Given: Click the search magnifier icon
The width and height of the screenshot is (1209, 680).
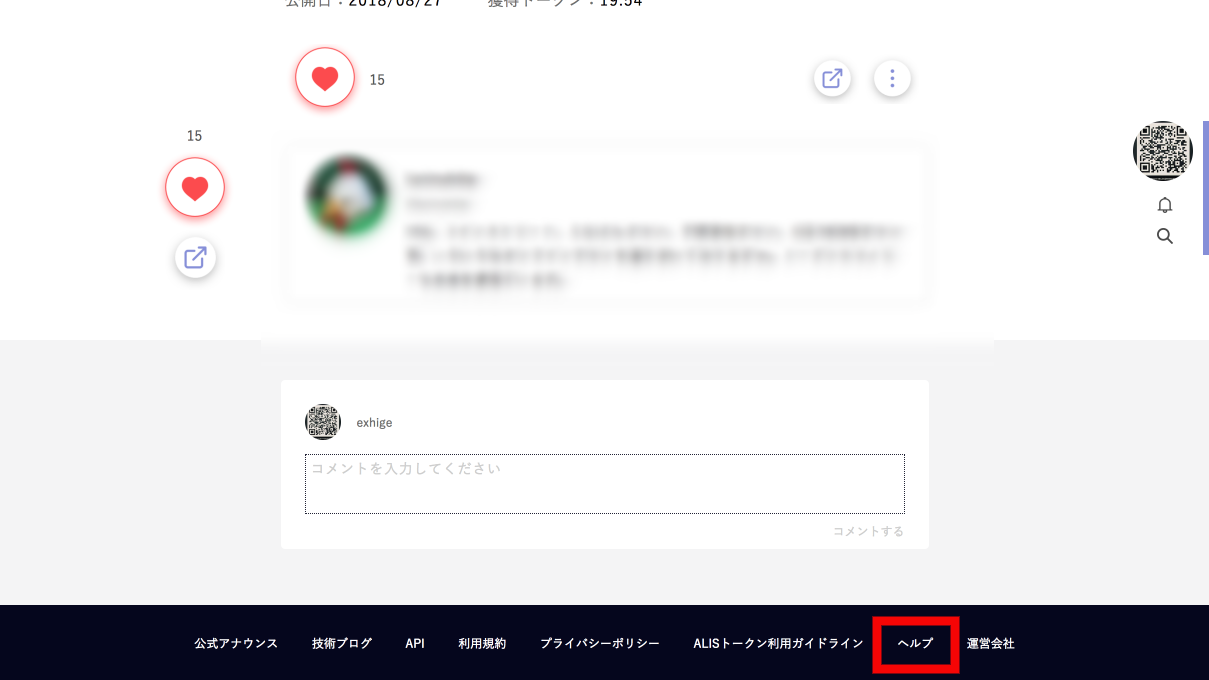Looking at the screenshot, I should click(x=1165, y=237).
